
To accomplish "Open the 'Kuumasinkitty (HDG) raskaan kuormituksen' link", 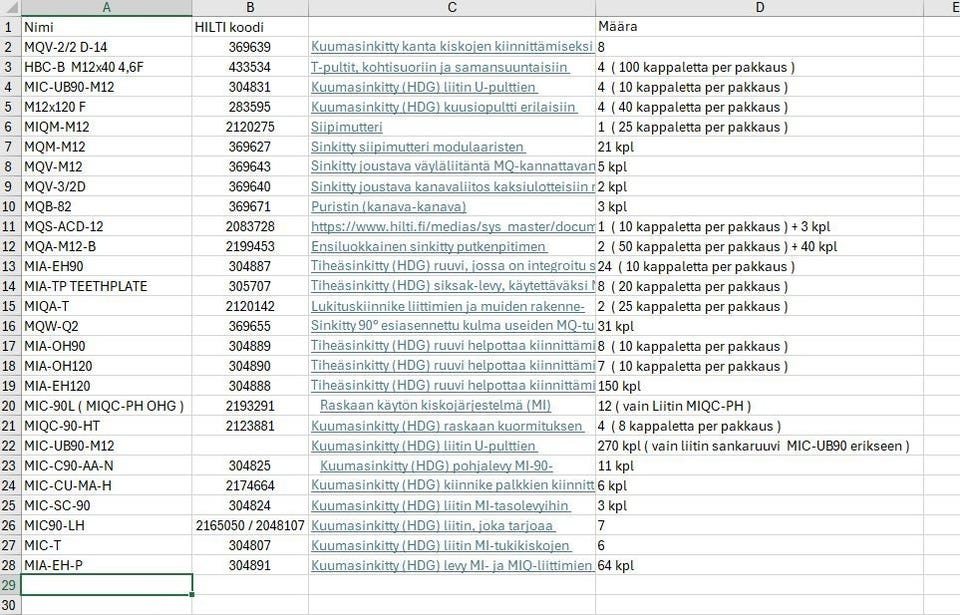I will 447,426.
